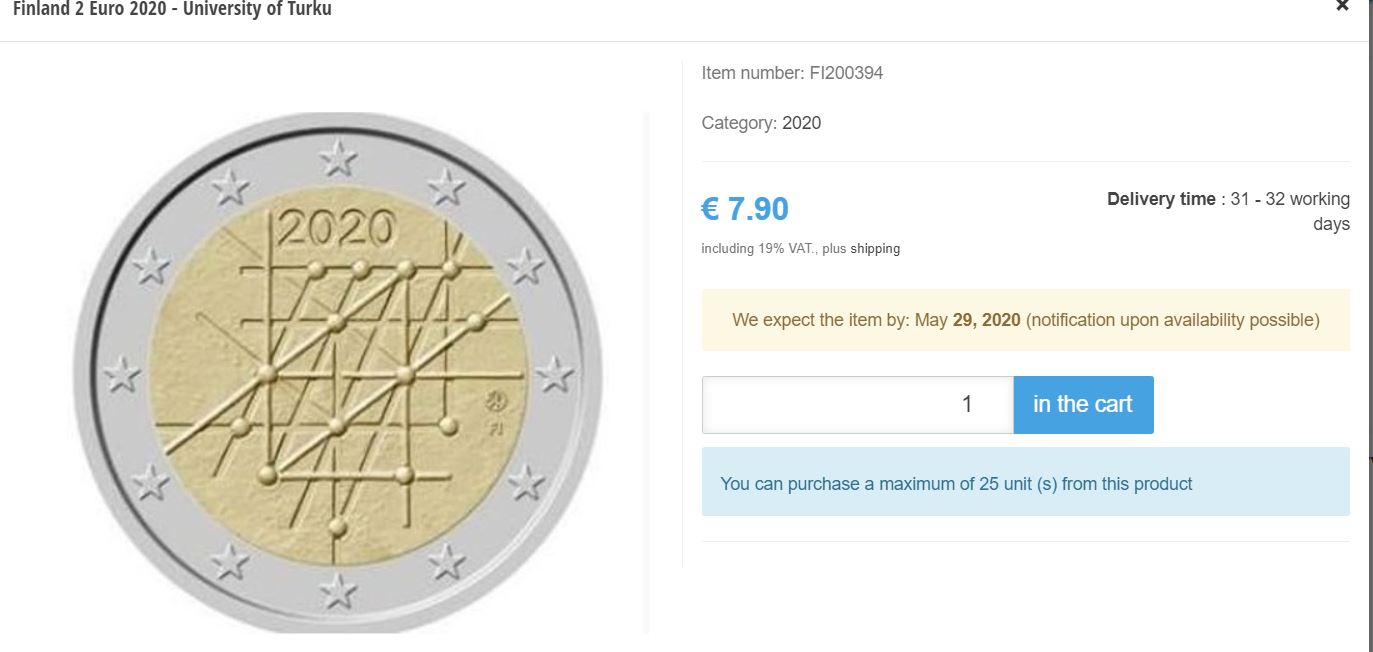The height and width of the screenshot is (652, 1373).
Task: Click the "Delivery time" label
Action: tap(1161, 199)
